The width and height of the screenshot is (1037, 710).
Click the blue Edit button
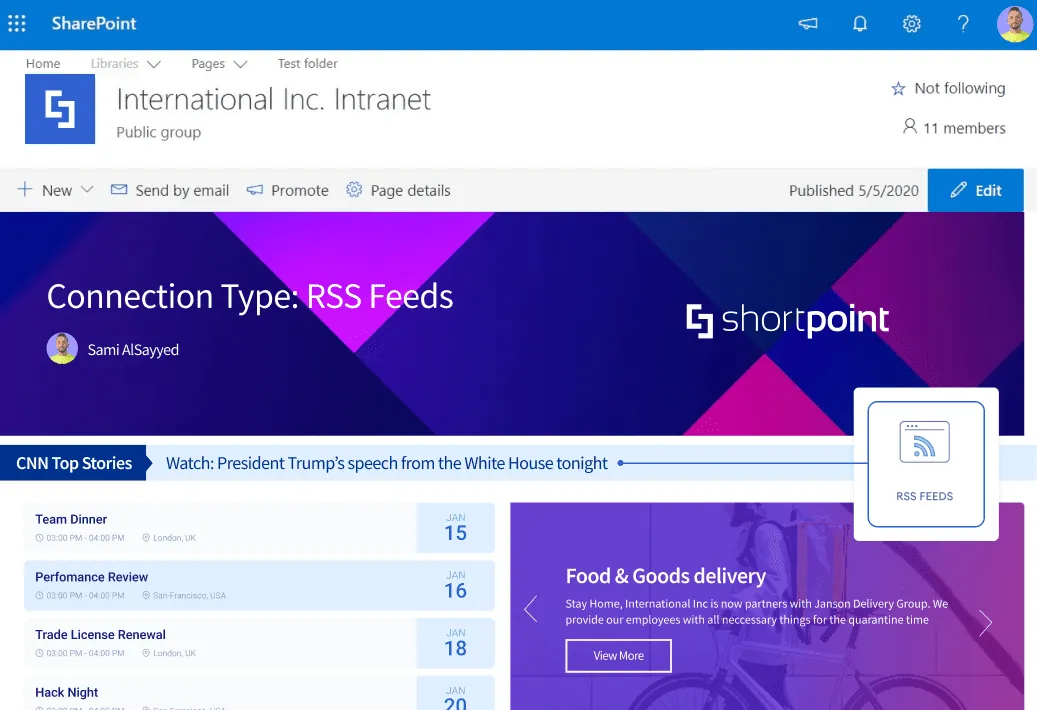point(975,190)
